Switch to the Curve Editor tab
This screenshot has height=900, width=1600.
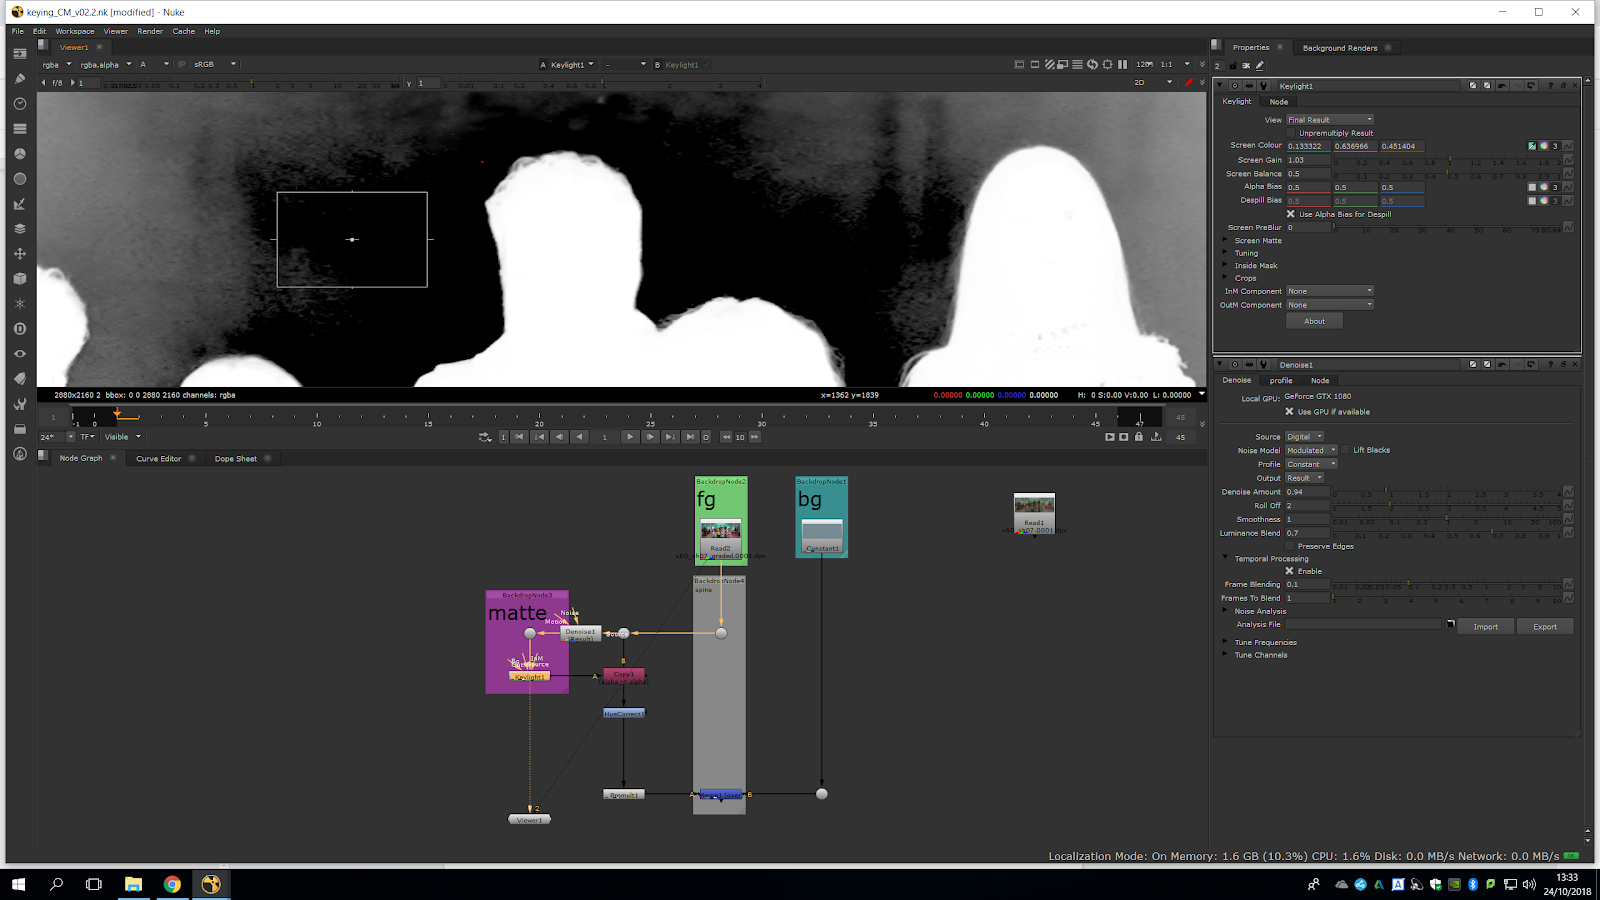click(x=158, y=459)
